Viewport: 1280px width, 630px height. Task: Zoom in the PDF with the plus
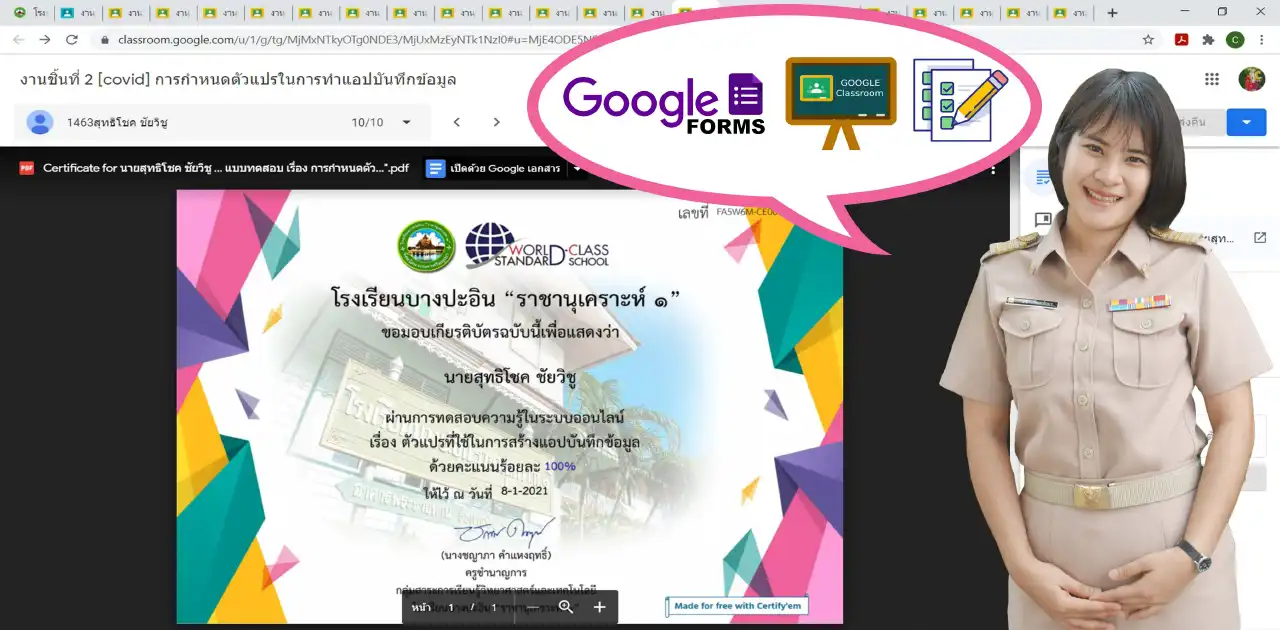pos(600,607)
